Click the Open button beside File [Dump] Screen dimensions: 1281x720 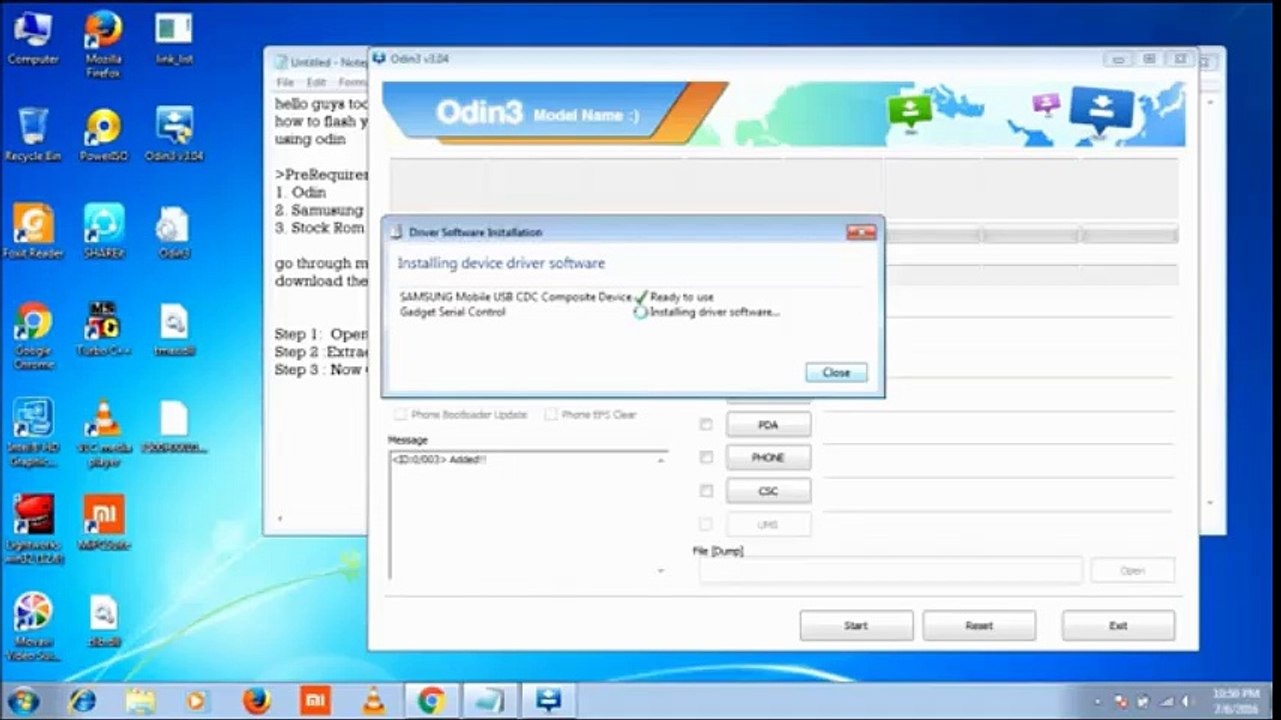pyautogui.click(x=1132, y=570)
